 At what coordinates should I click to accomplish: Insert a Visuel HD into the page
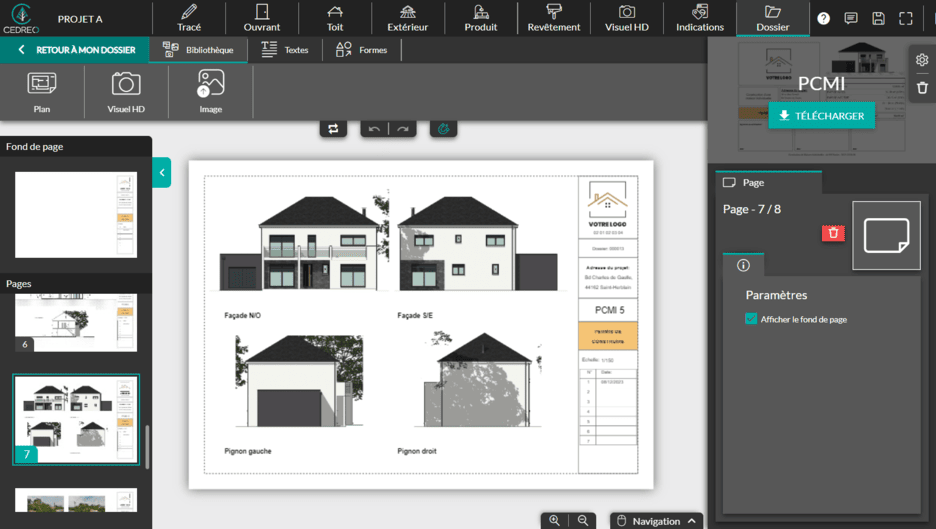(126, 92)
